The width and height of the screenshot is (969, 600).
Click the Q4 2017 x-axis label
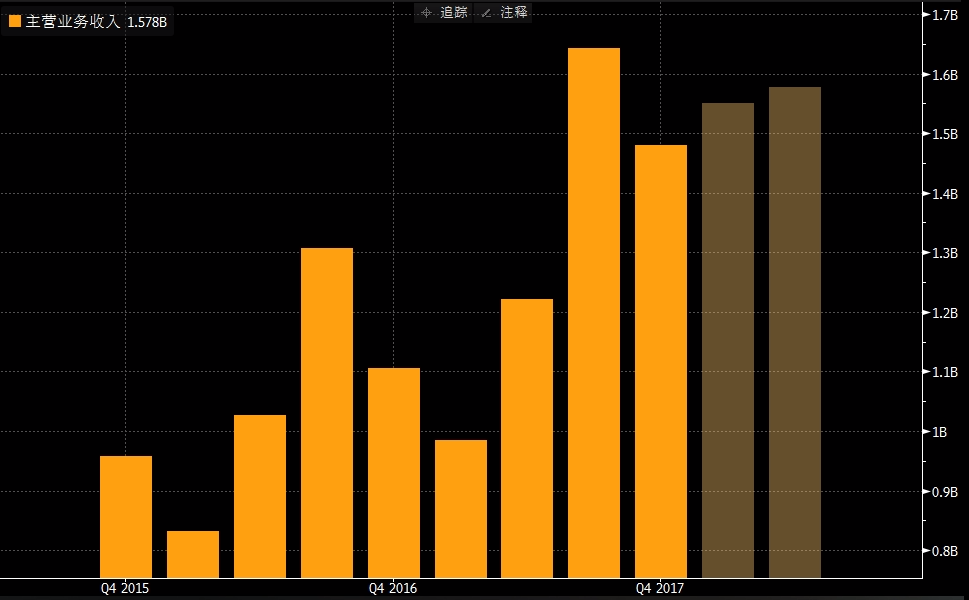661,588
